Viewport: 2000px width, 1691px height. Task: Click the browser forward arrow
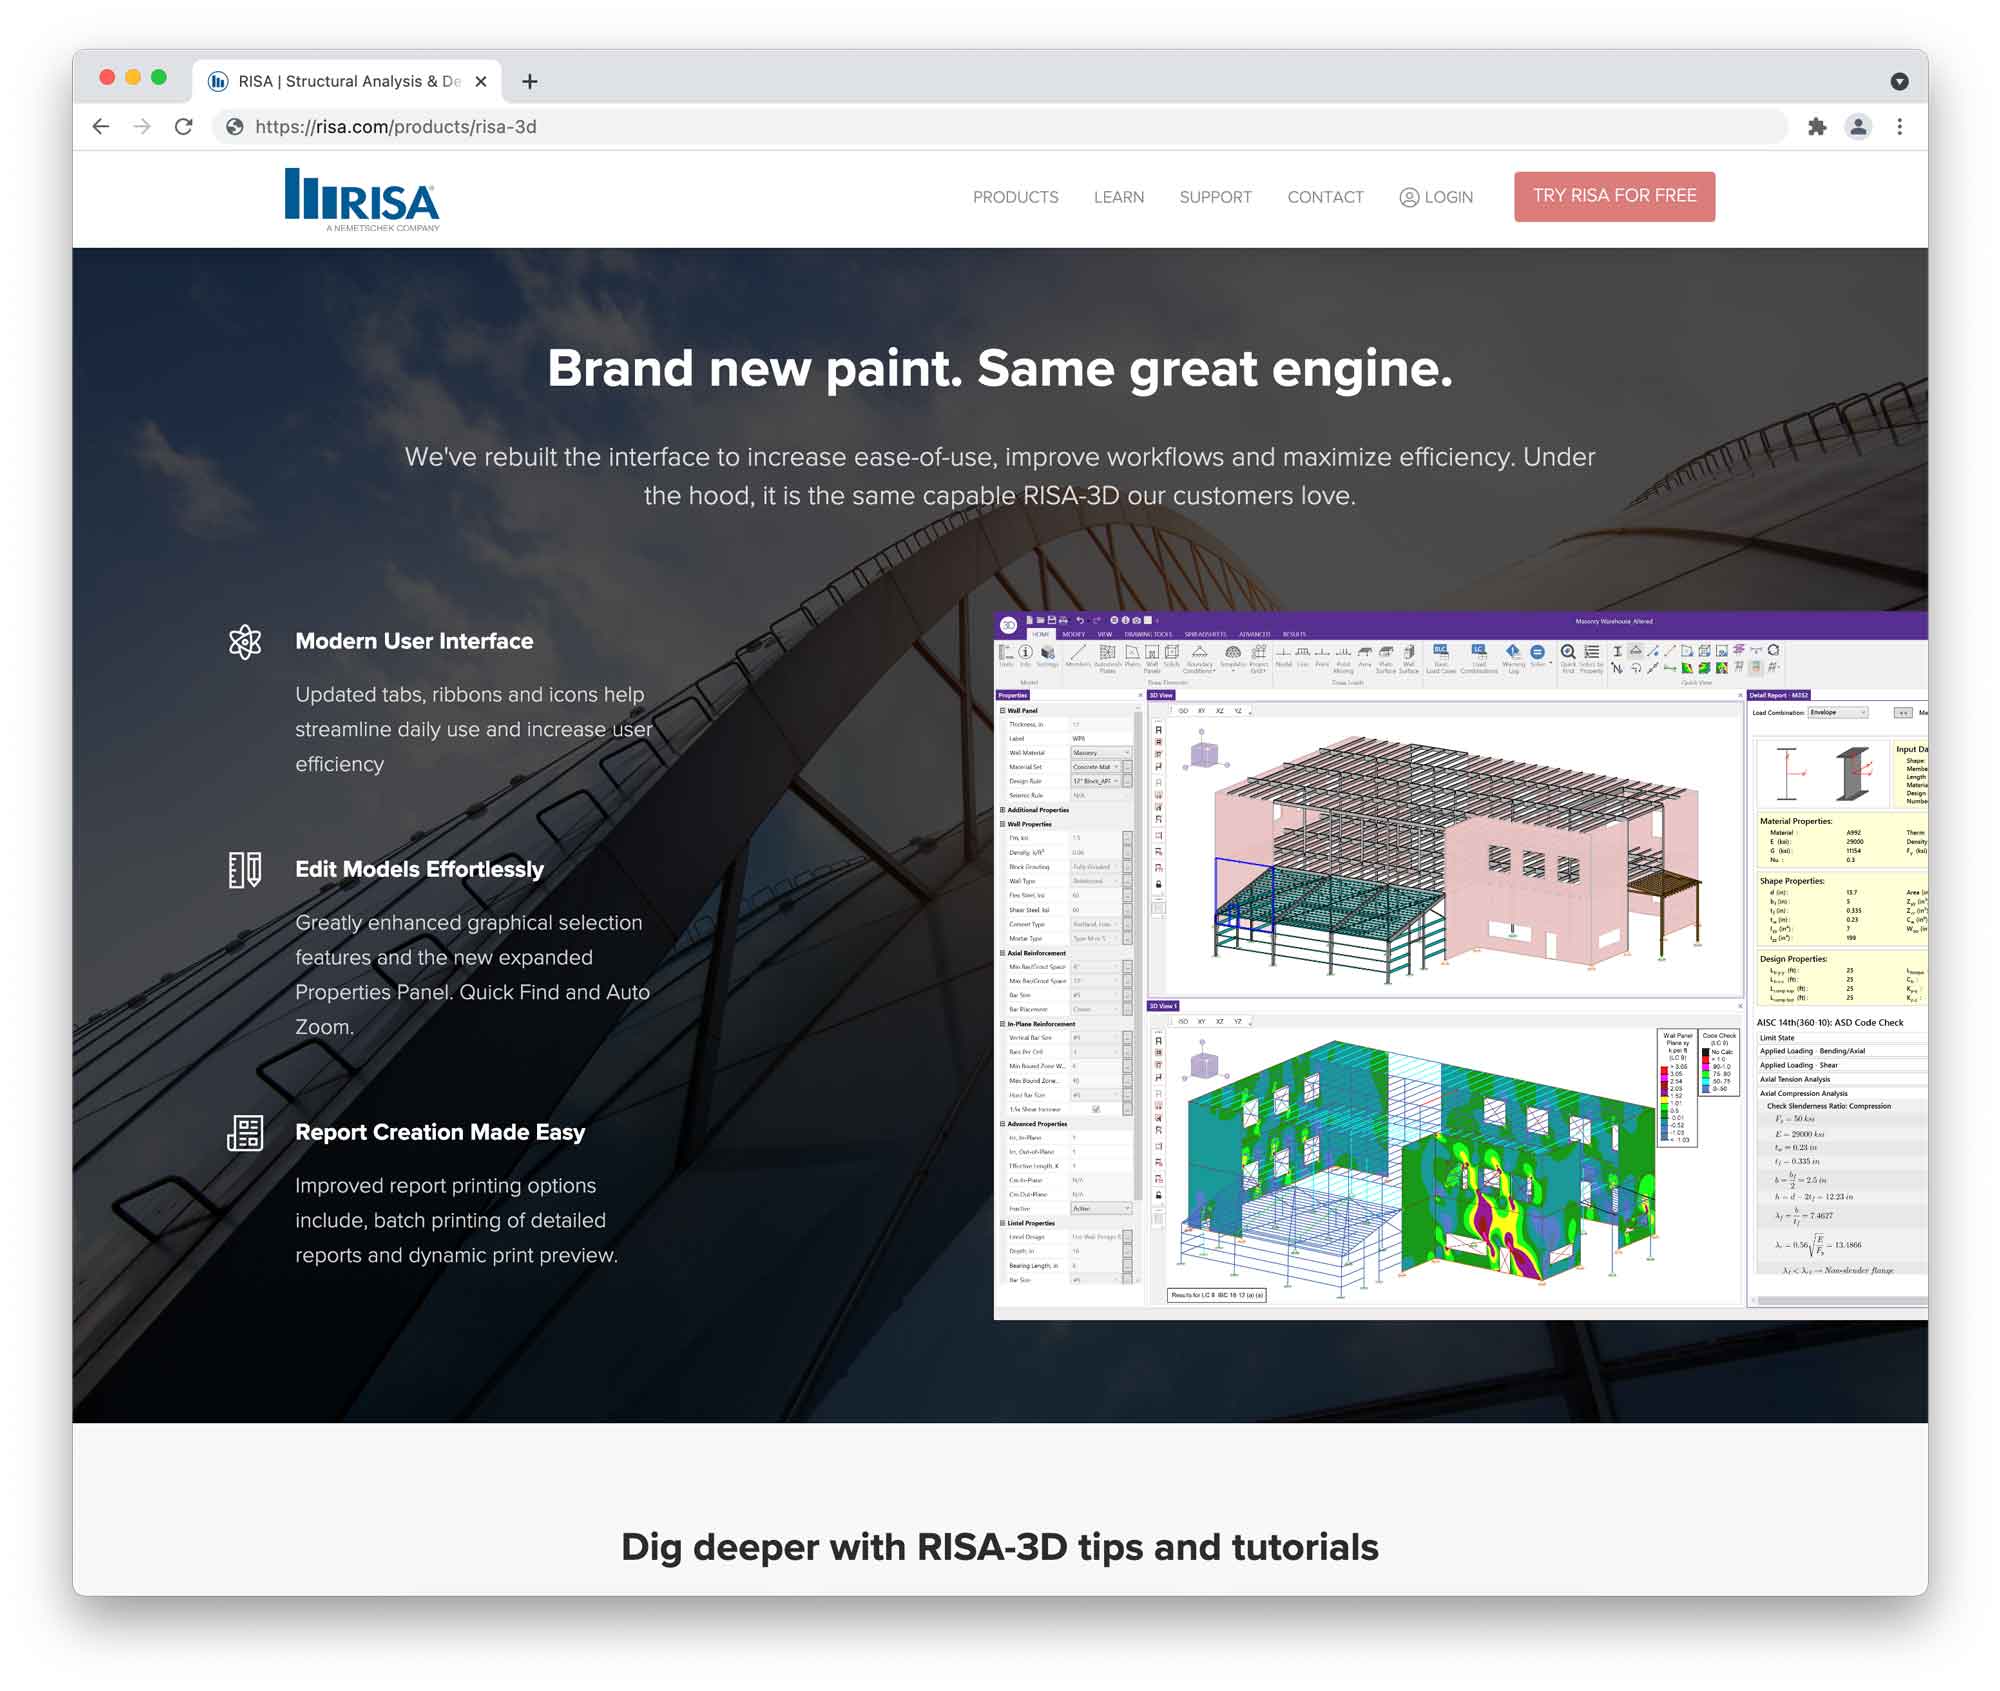(x=142, y=126)
